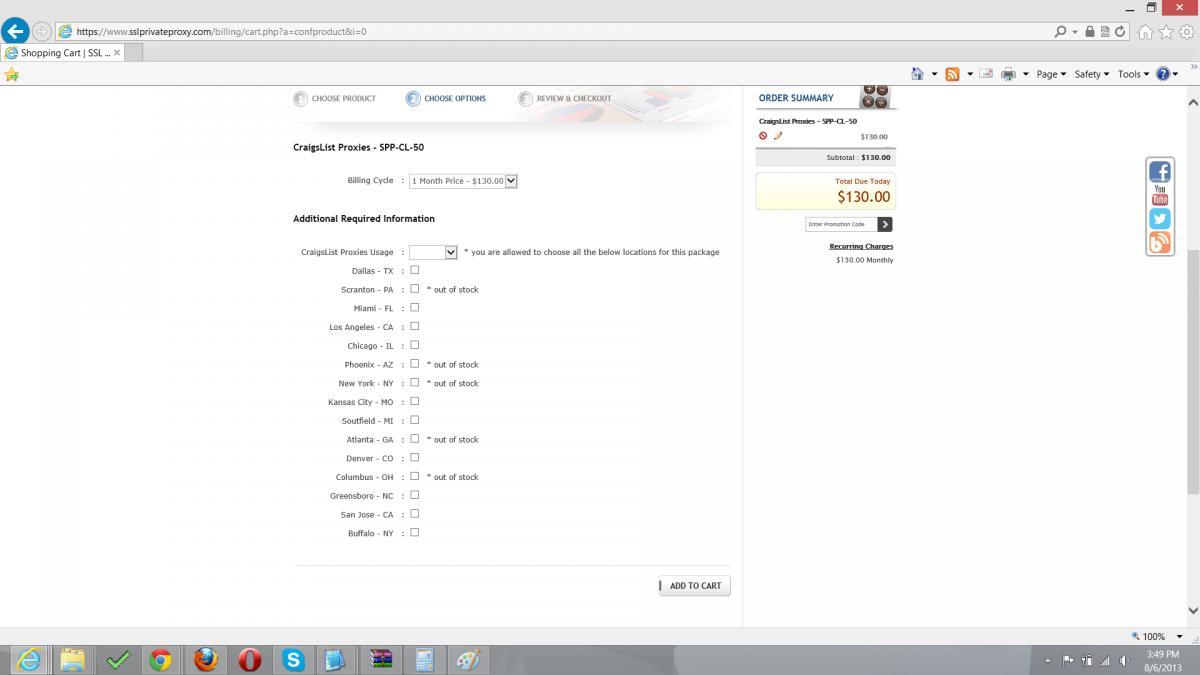Image resolution: width=1200 pixels, height=675 pixels.
Task: Click the scrollbar down arrow
Action: pos(1192,611)
